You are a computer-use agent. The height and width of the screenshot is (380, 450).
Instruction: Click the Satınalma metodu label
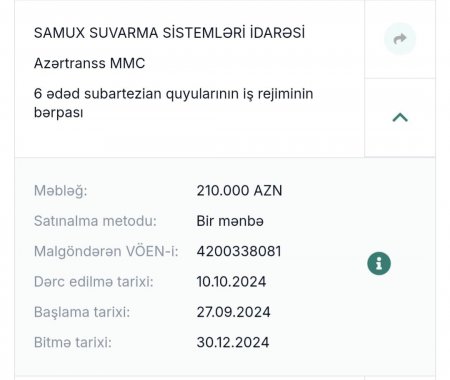pyautogui.click(x=95, y=221)
